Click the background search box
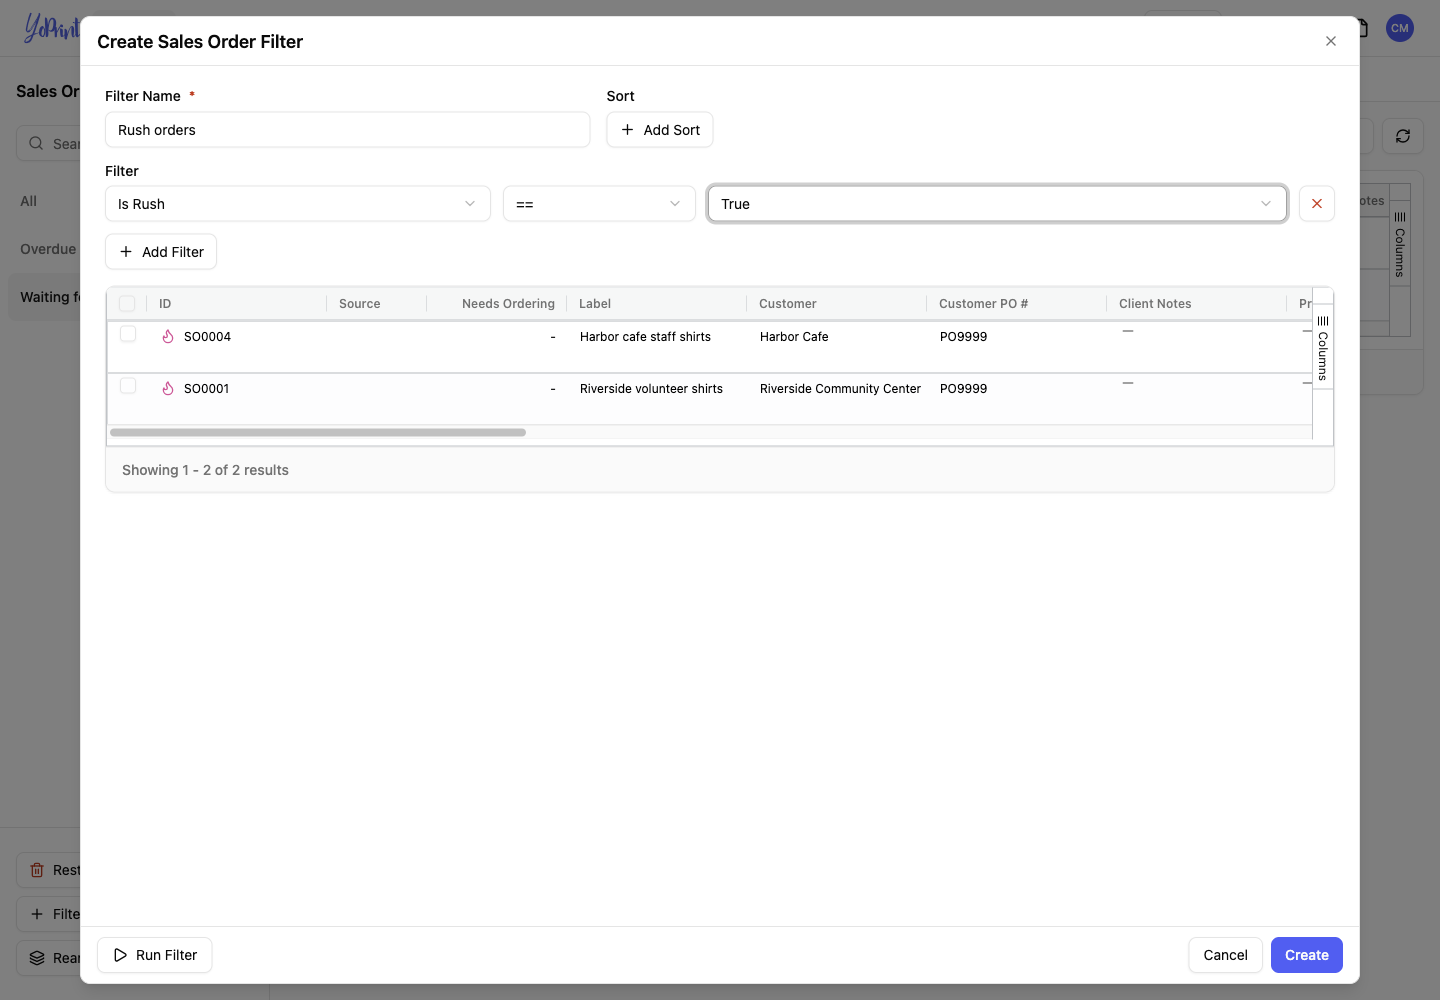1440x1000 pixels. pos(50,143)
